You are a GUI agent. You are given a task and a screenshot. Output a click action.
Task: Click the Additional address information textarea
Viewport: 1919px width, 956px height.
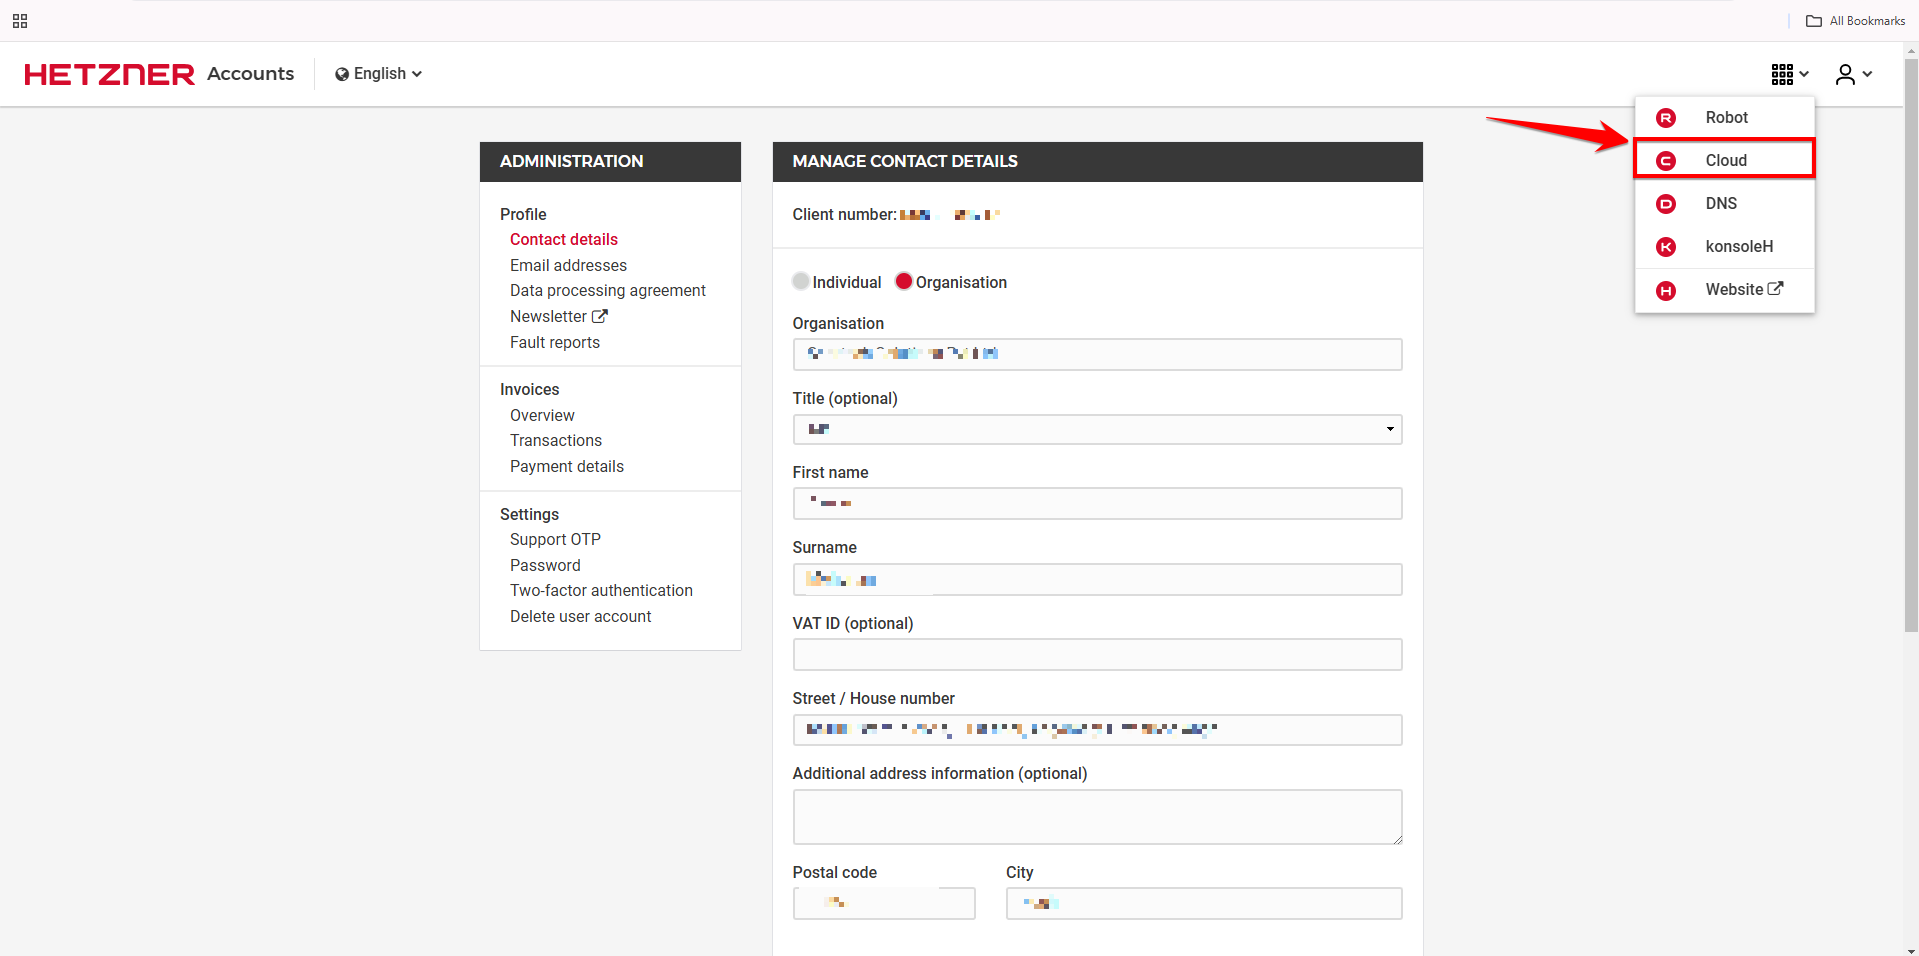click(x=1097, y=817)
